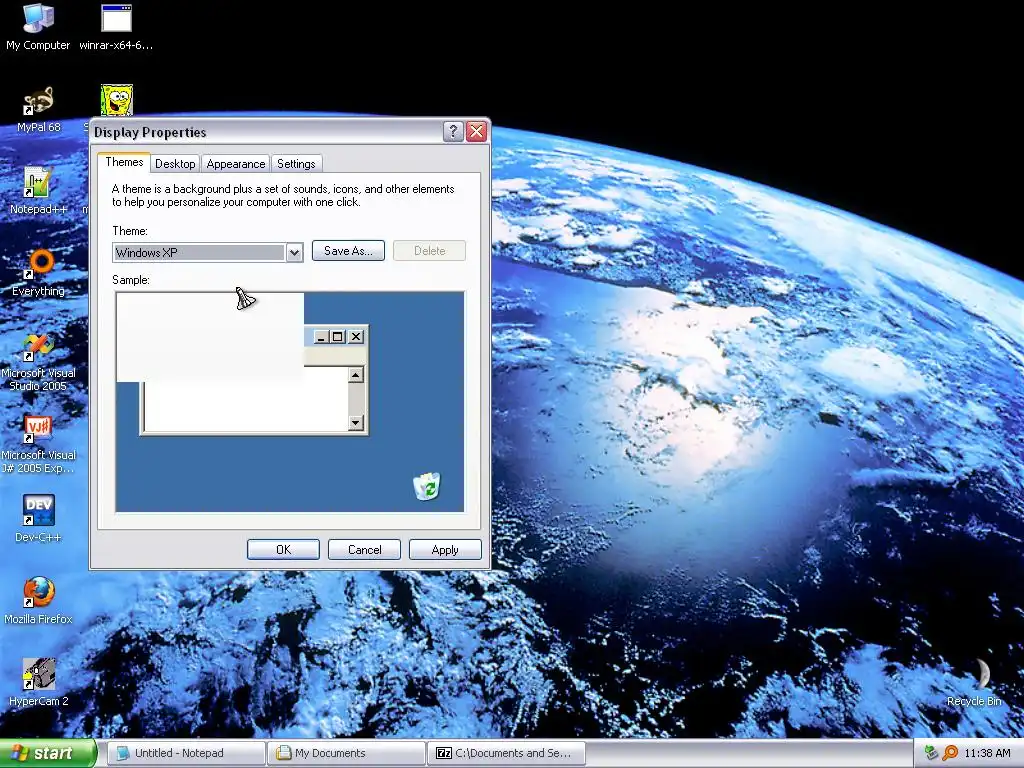Close the Display Properties dialog
This screenshot has width=1024, height=768.
pos(477,132)
